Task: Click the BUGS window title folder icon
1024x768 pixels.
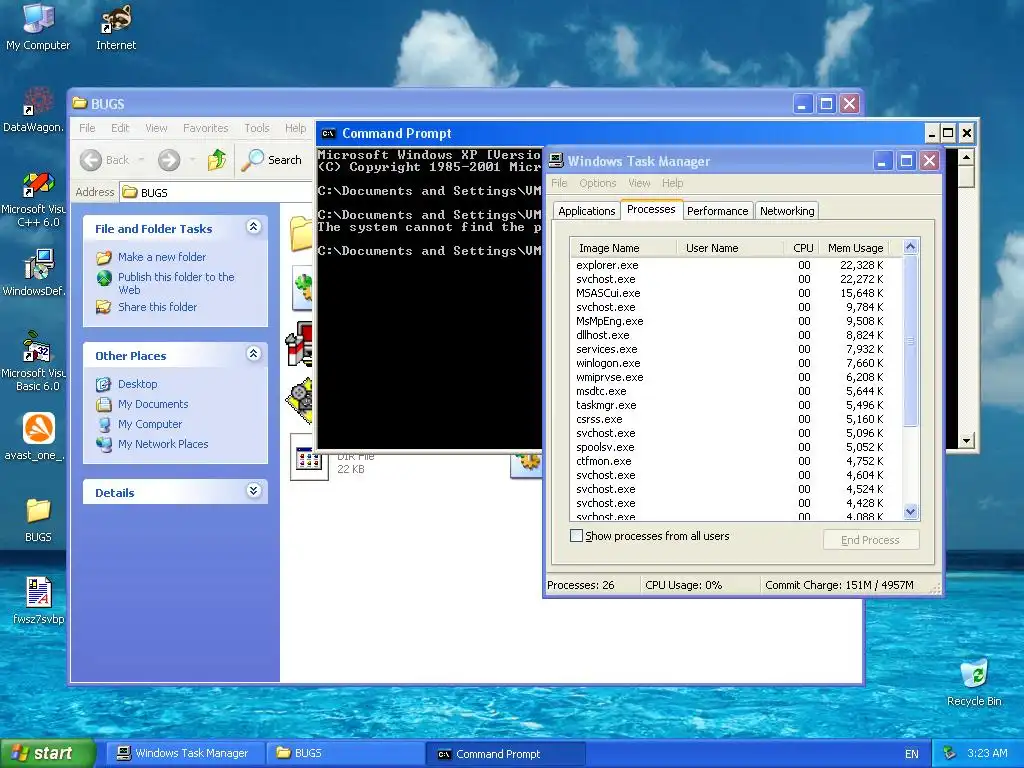Action: pyautogui.click(x=80, y=103)
